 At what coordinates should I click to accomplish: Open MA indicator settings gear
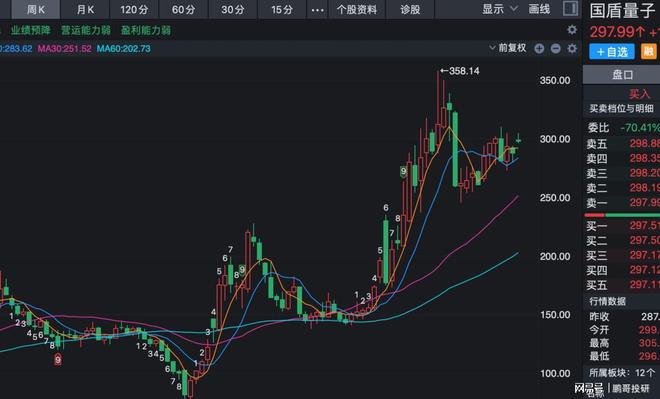[x=572, y=48]
